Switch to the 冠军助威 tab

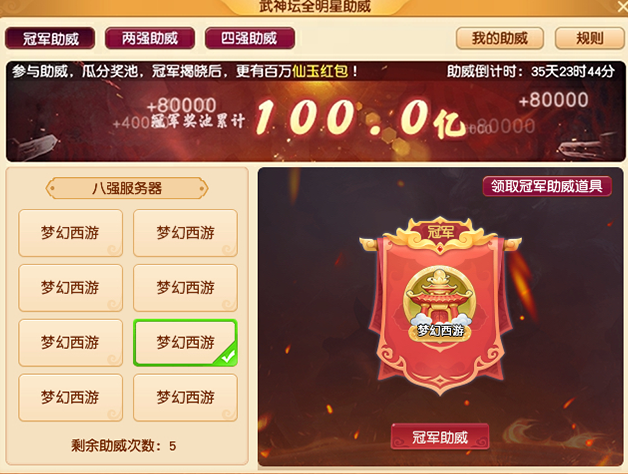point(50,38)
